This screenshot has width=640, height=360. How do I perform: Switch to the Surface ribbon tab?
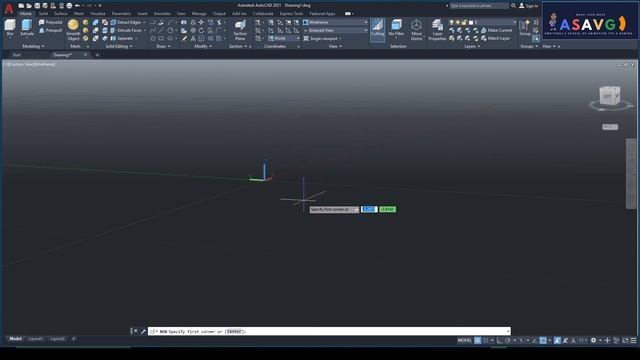point(60,13)
